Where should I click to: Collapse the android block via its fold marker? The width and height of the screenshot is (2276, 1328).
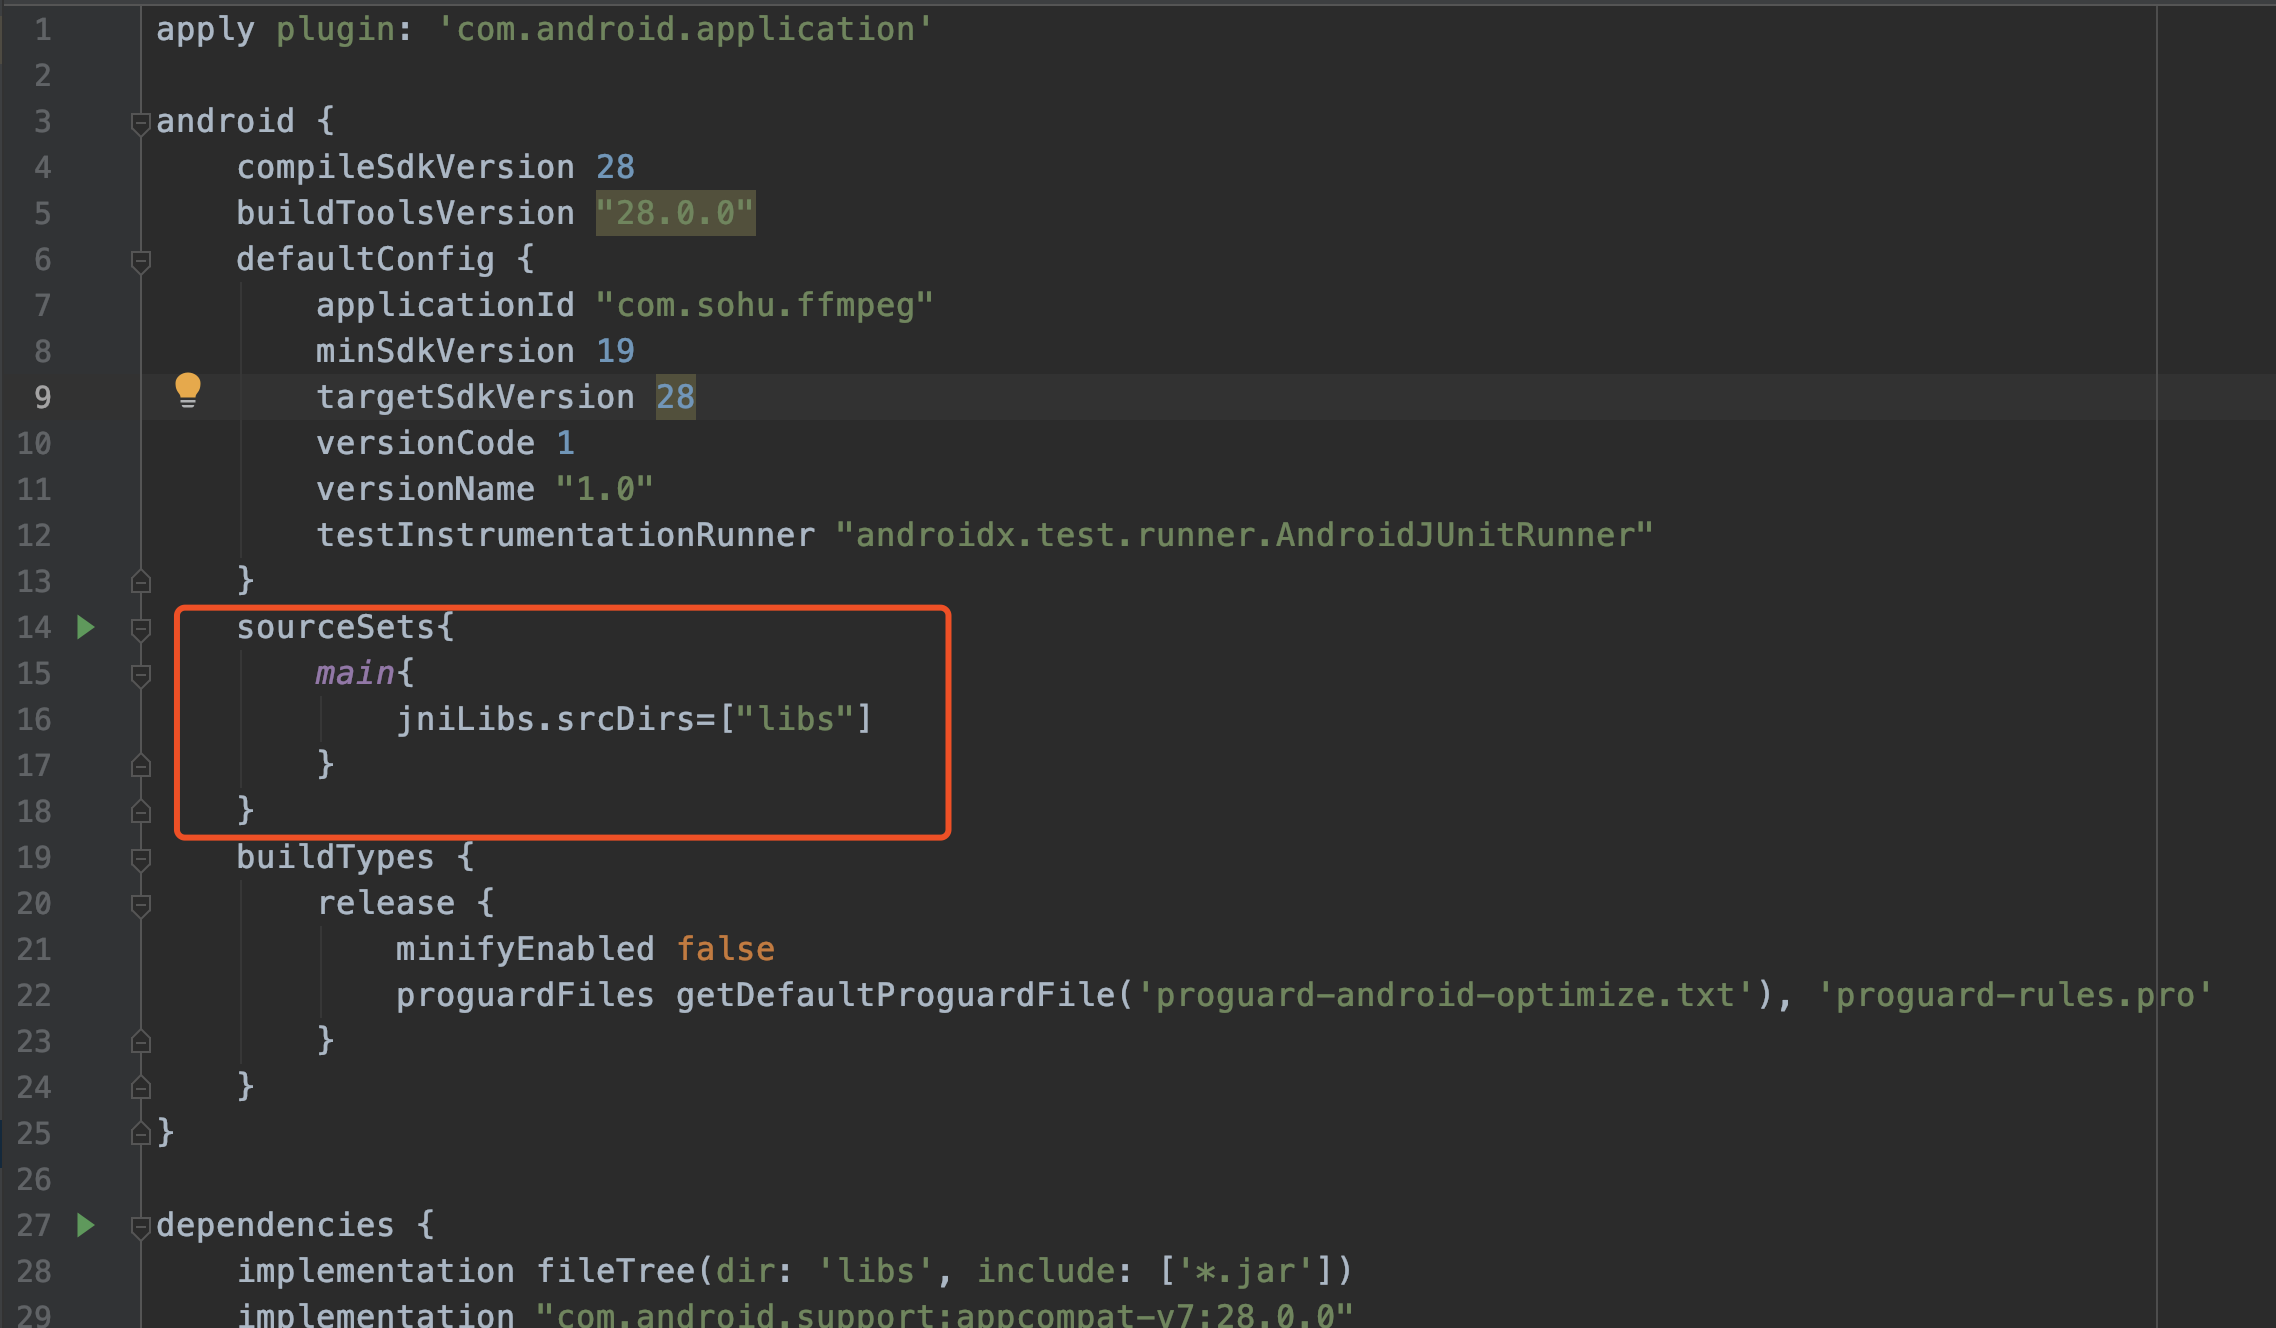tap(140, 121)
